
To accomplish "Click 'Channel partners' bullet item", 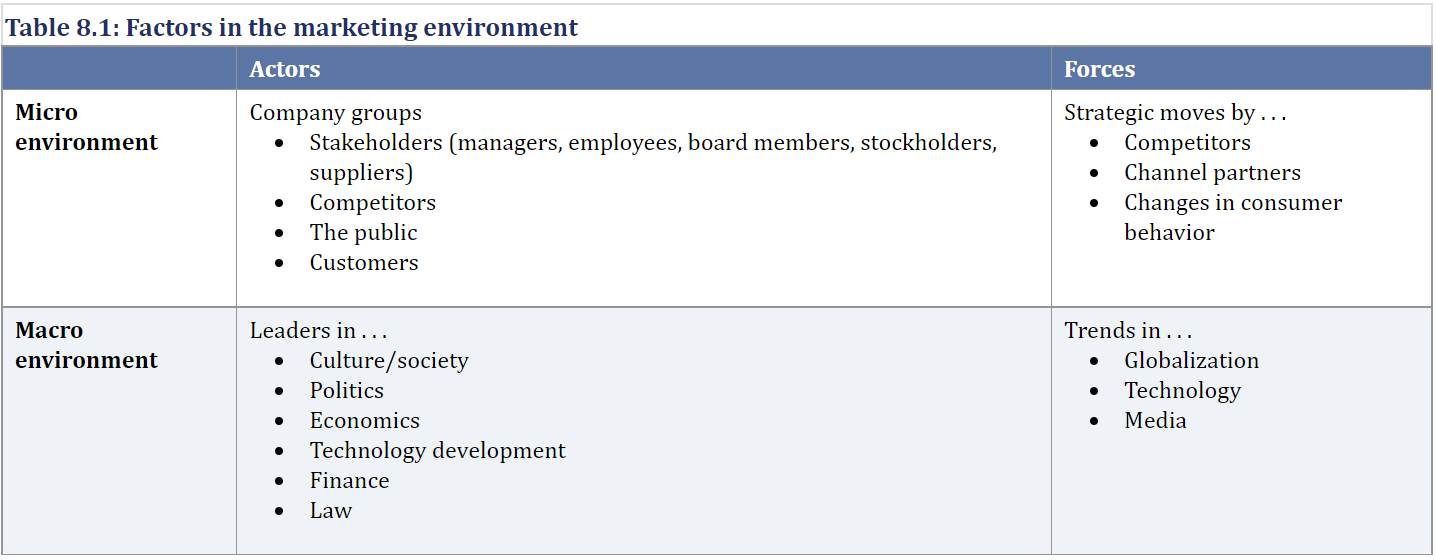I will [x=1212, y=173].
